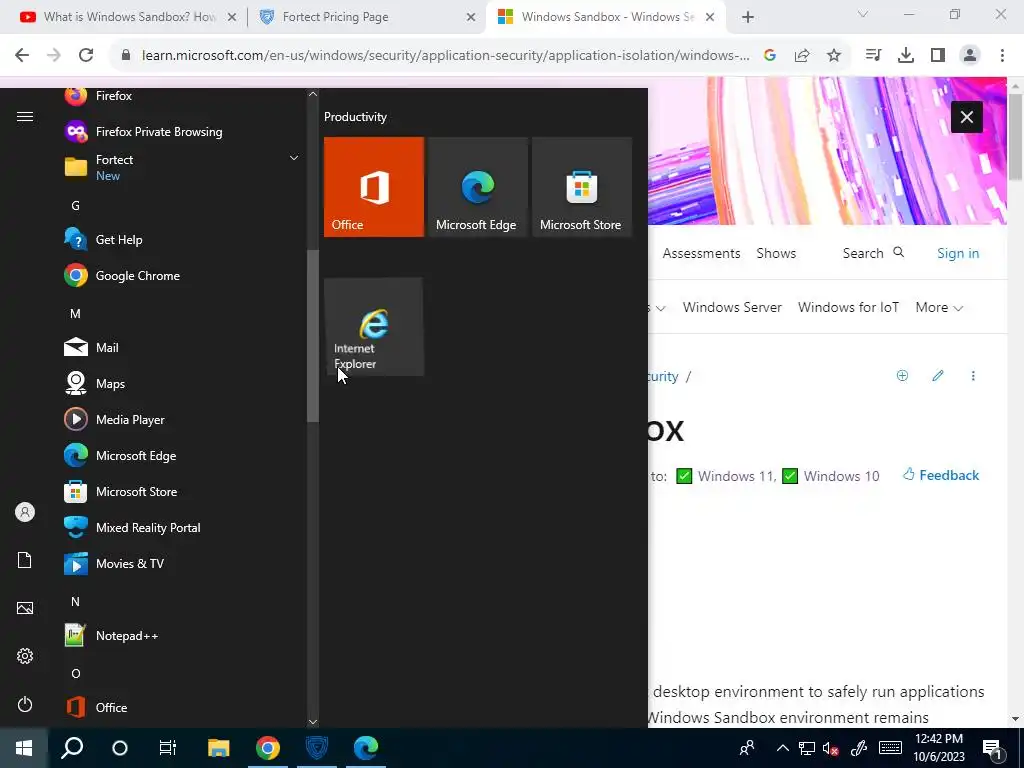Expand the Start menu hamburger button
This screenshot has width=1024, height=768.
(25, 116)
